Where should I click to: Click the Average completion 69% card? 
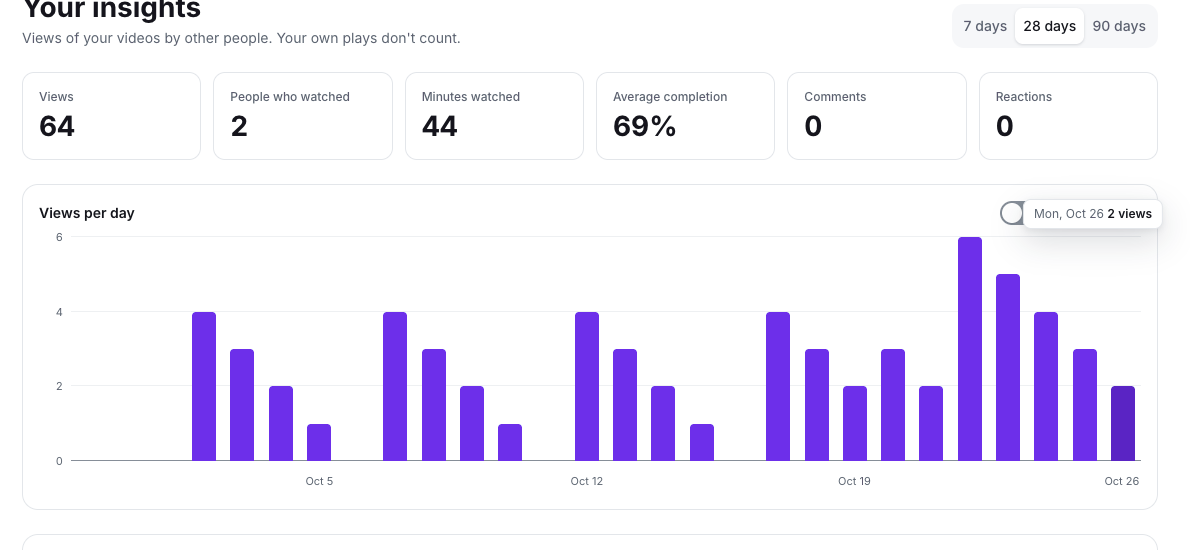coord(685,116)
